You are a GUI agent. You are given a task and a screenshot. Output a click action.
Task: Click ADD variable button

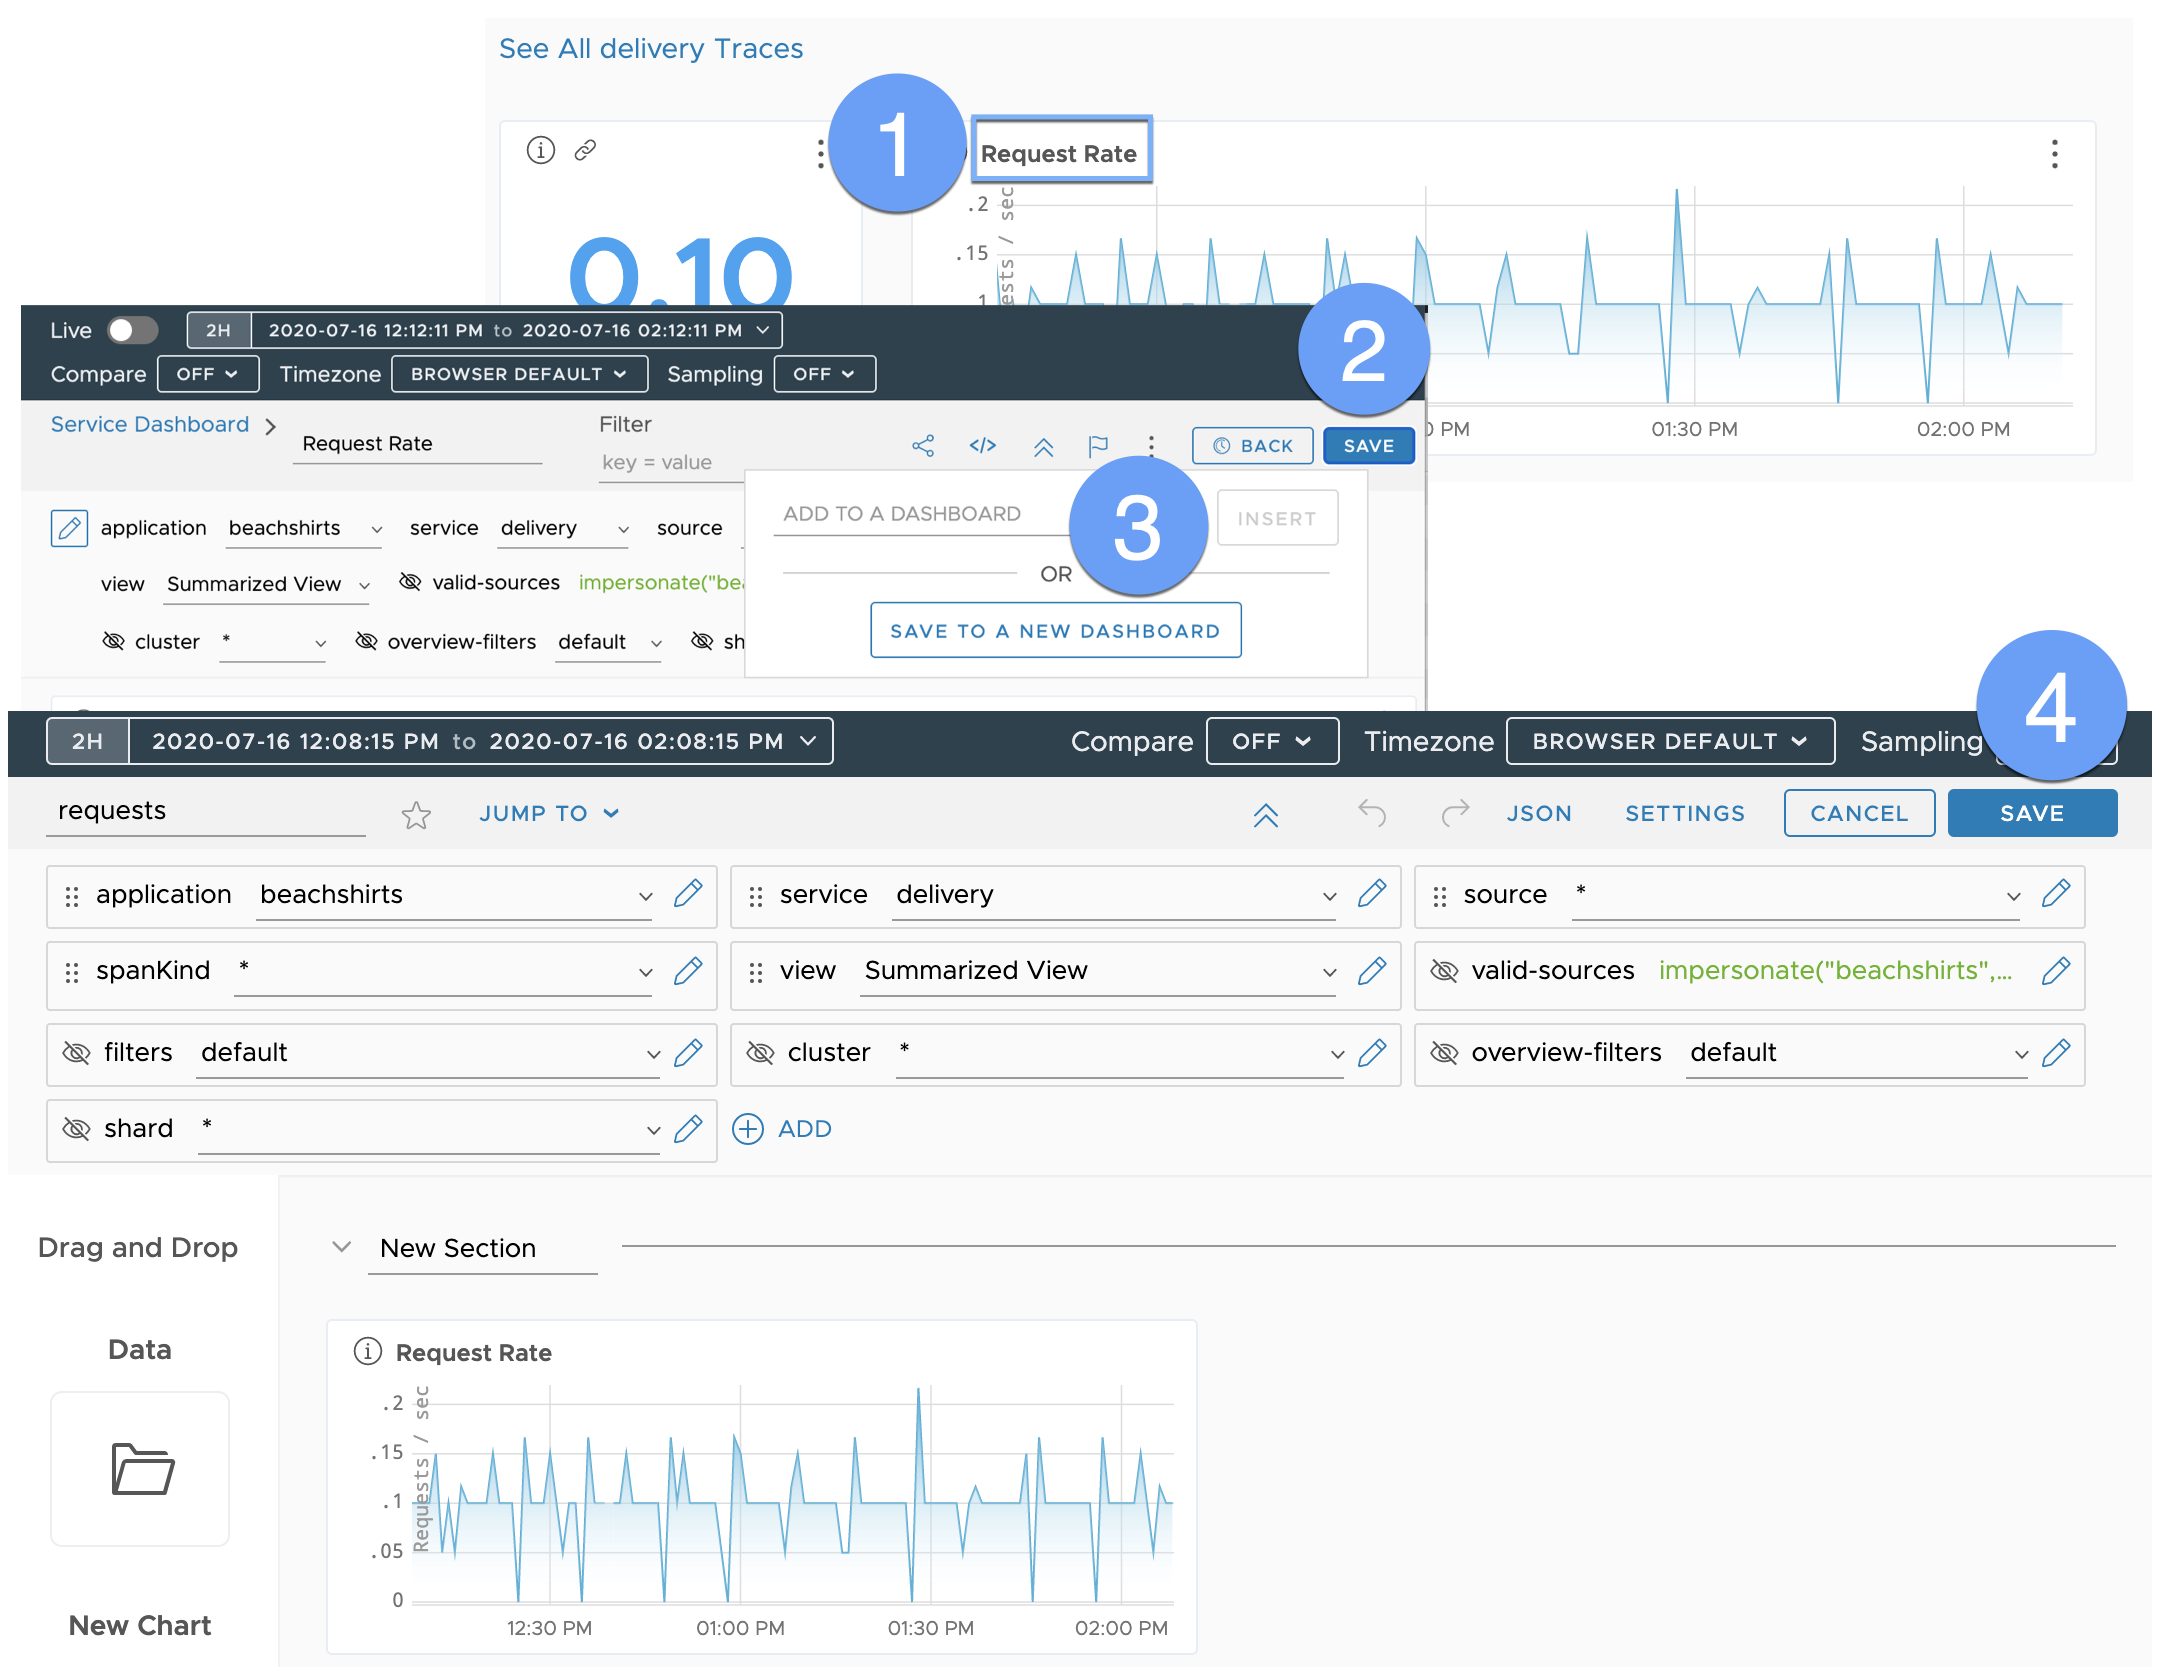click(783, 1129)
